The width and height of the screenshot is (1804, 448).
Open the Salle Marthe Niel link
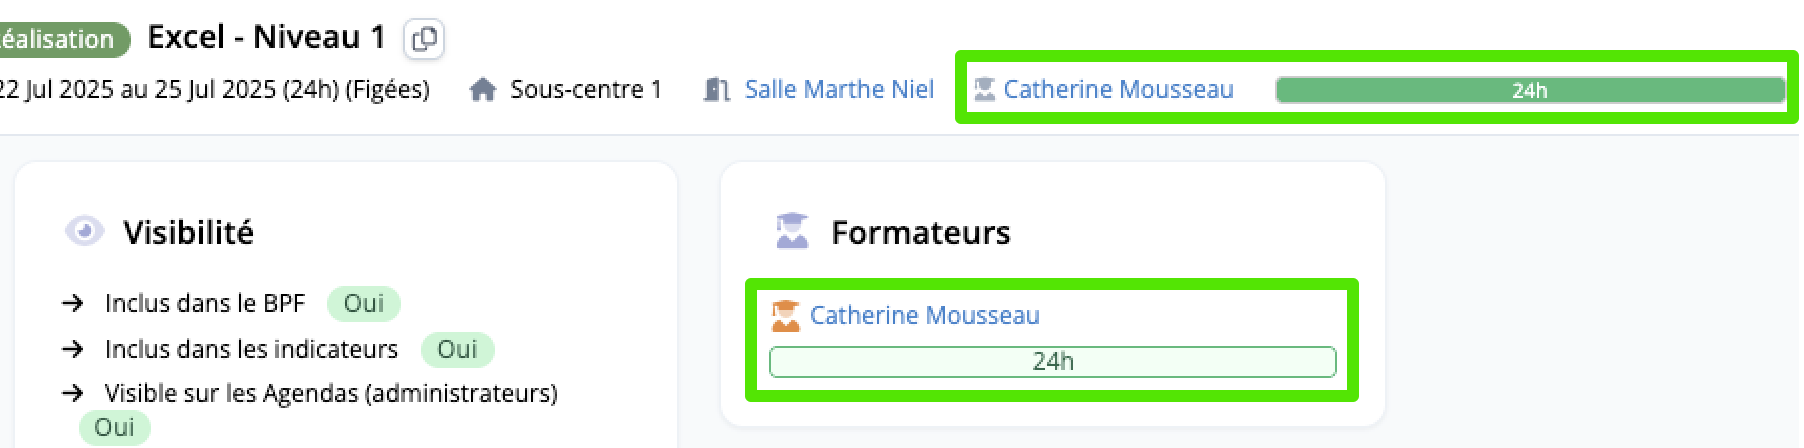tap(839, 90)
